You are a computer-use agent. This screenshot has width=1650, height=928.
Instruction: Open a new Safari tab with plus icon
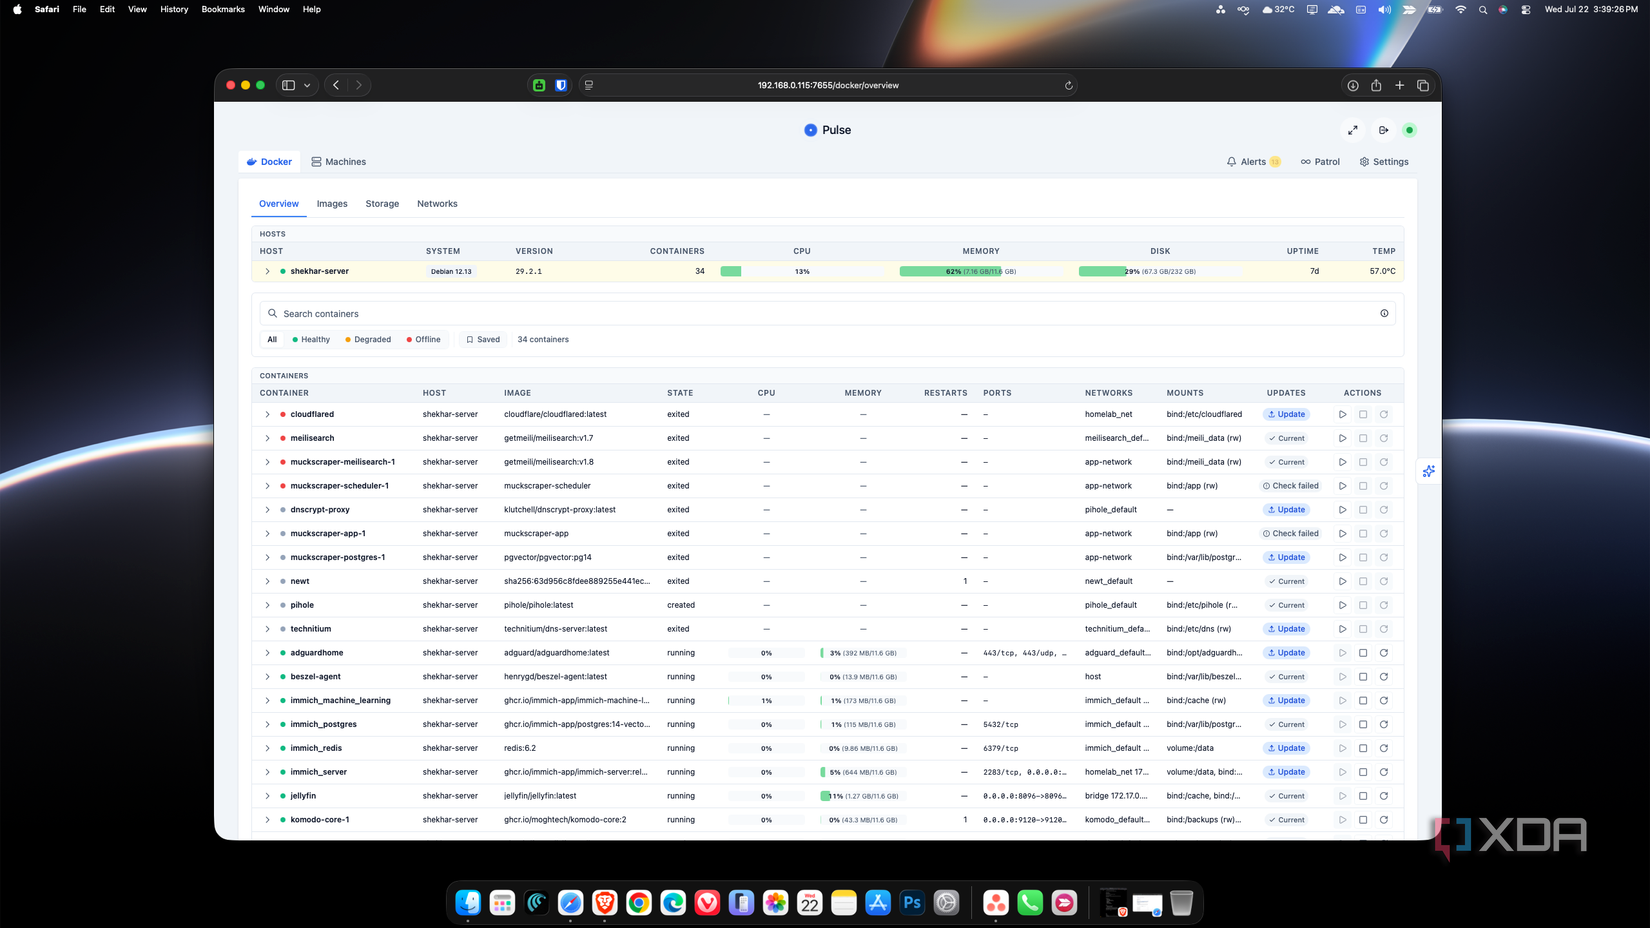click(1399, 86)
